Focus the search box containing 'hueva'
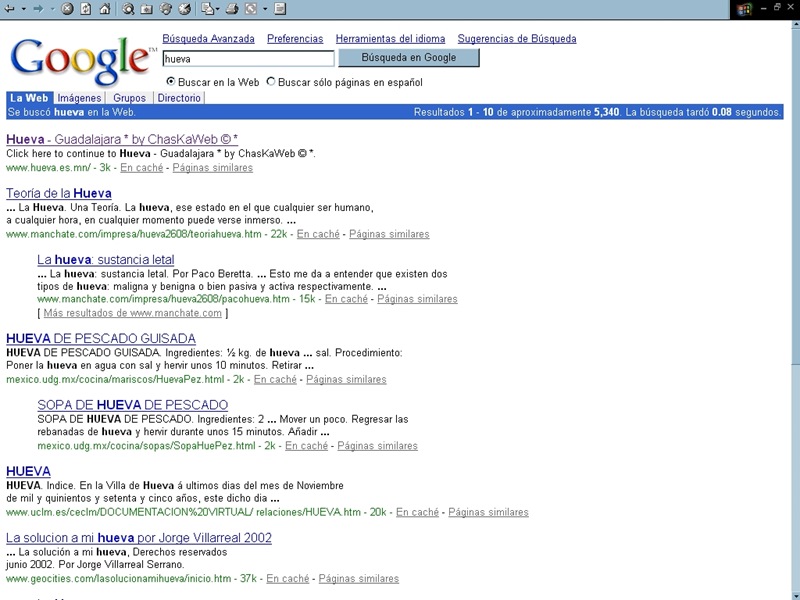This screenshot has width=800, height=600. tap(248, 59)
